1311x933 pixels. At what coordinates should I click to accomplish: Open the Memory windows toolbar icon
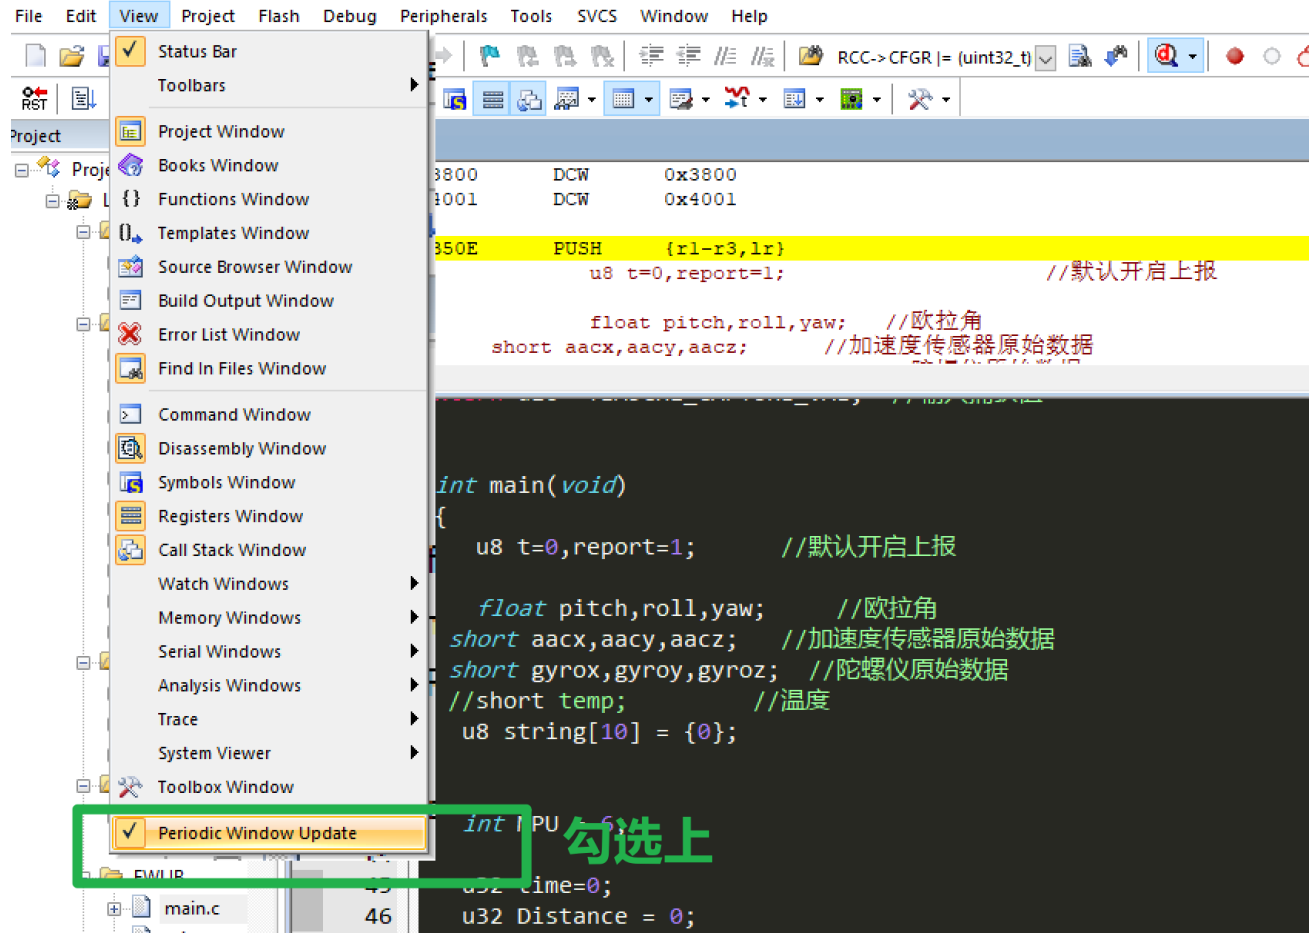623,99
